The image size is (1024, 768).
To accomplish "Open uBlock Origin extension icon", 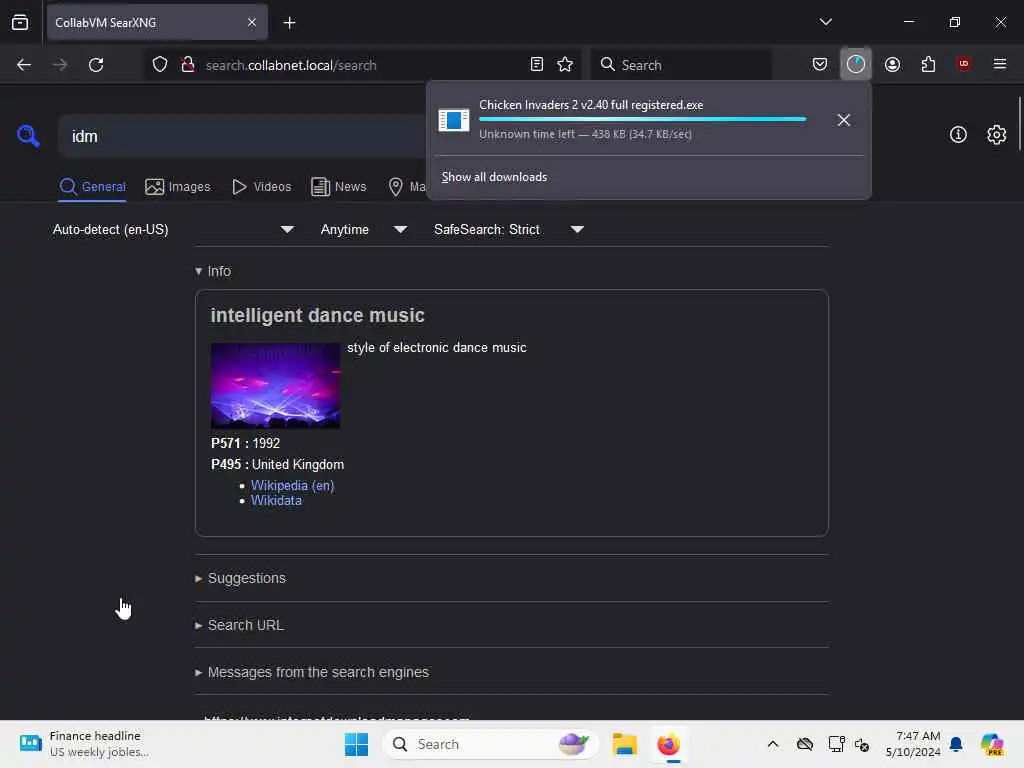I will point(964,64).
